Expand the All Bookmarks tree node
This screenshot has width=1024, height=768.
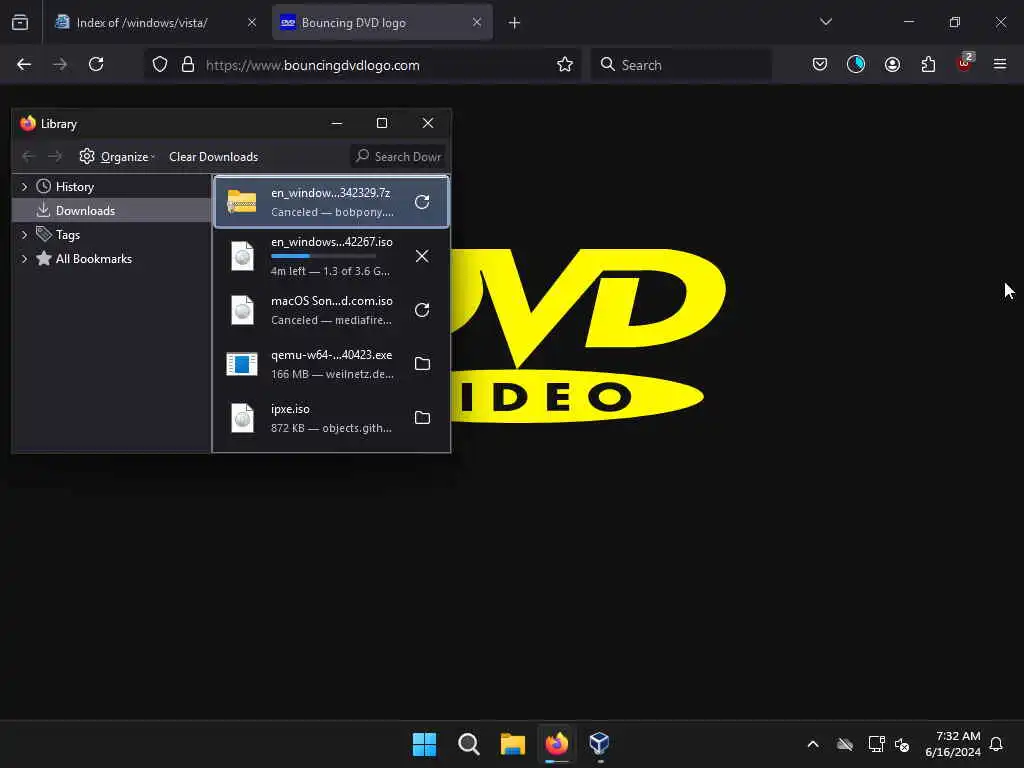(x=24, y=259)
